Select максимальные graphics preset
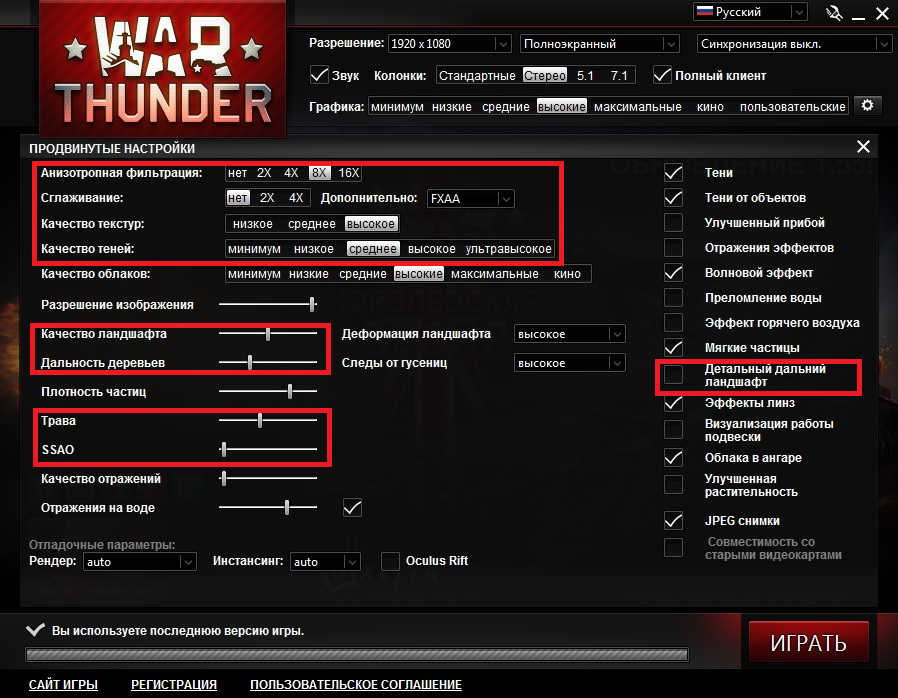The height and width of the screenshot is (698, 898). (637, 107)
